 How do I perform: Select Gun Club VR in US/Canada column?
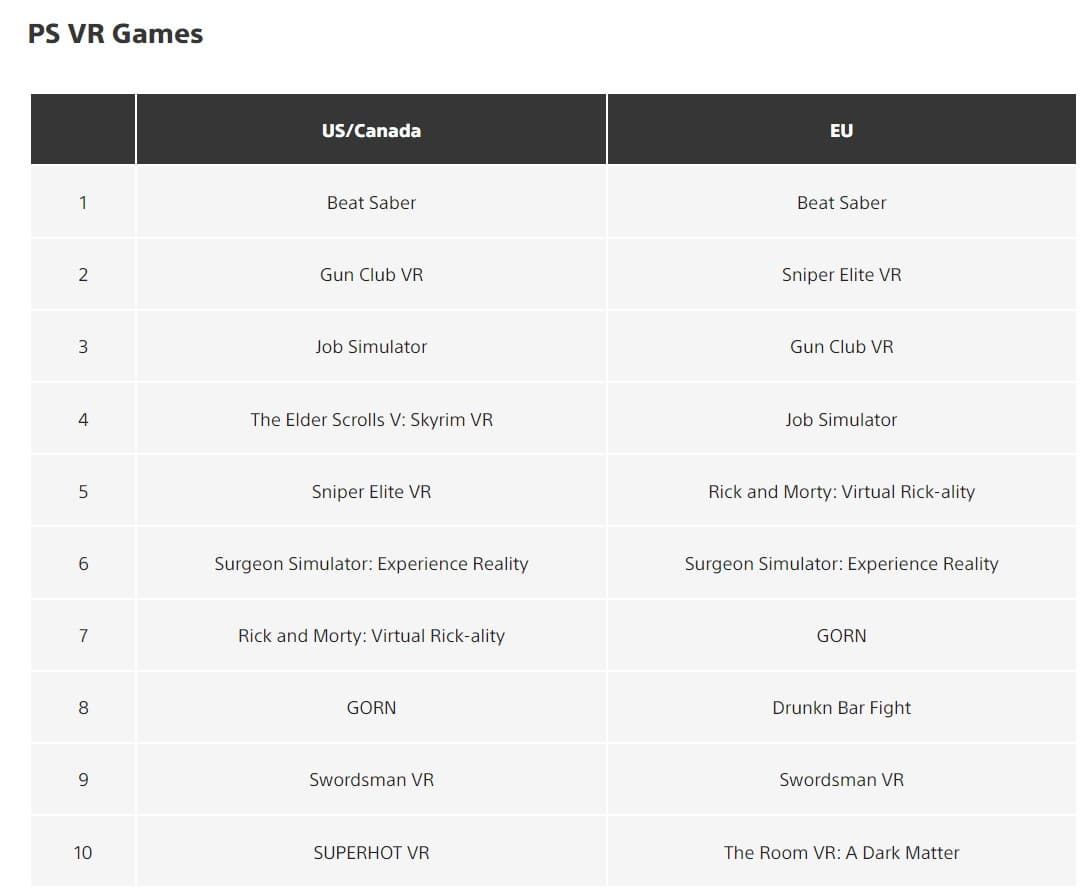(371, 275)
